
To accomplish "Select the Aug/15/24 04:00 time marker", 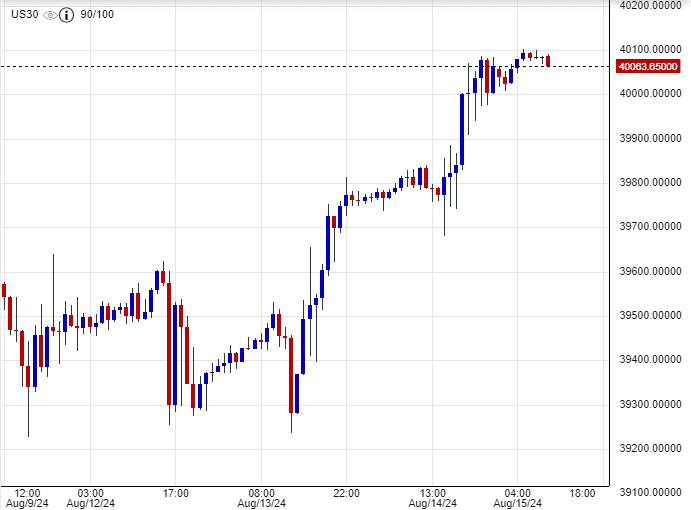I will [x=517, y=497].
